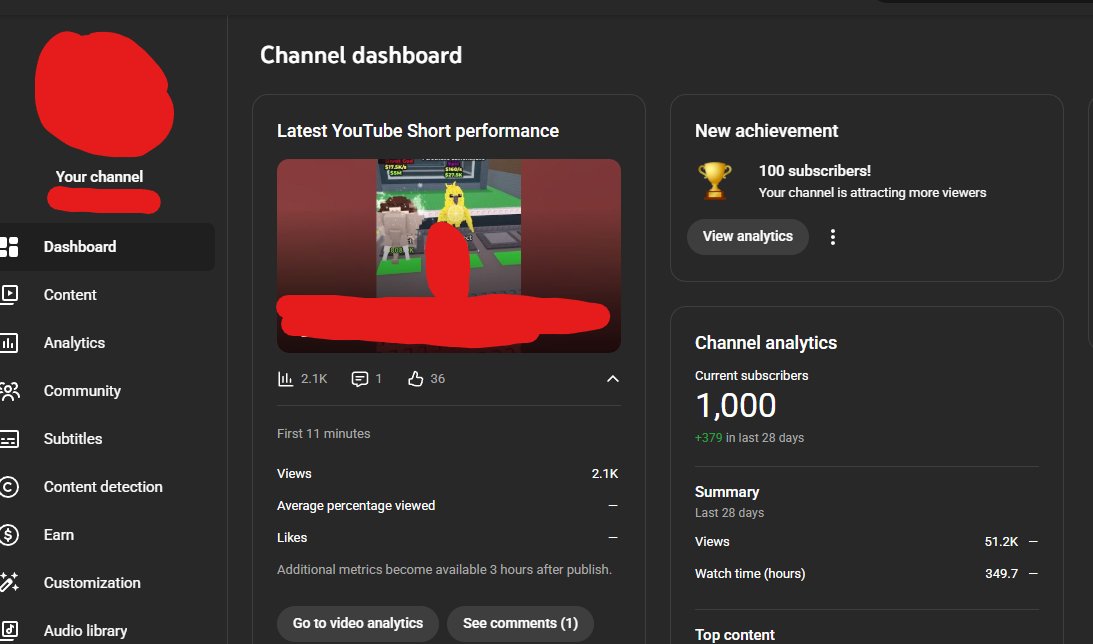This screenshot has height=644, width=1093.
Task: Click the thumbs-up likes icon
Action: coord(415,378)
